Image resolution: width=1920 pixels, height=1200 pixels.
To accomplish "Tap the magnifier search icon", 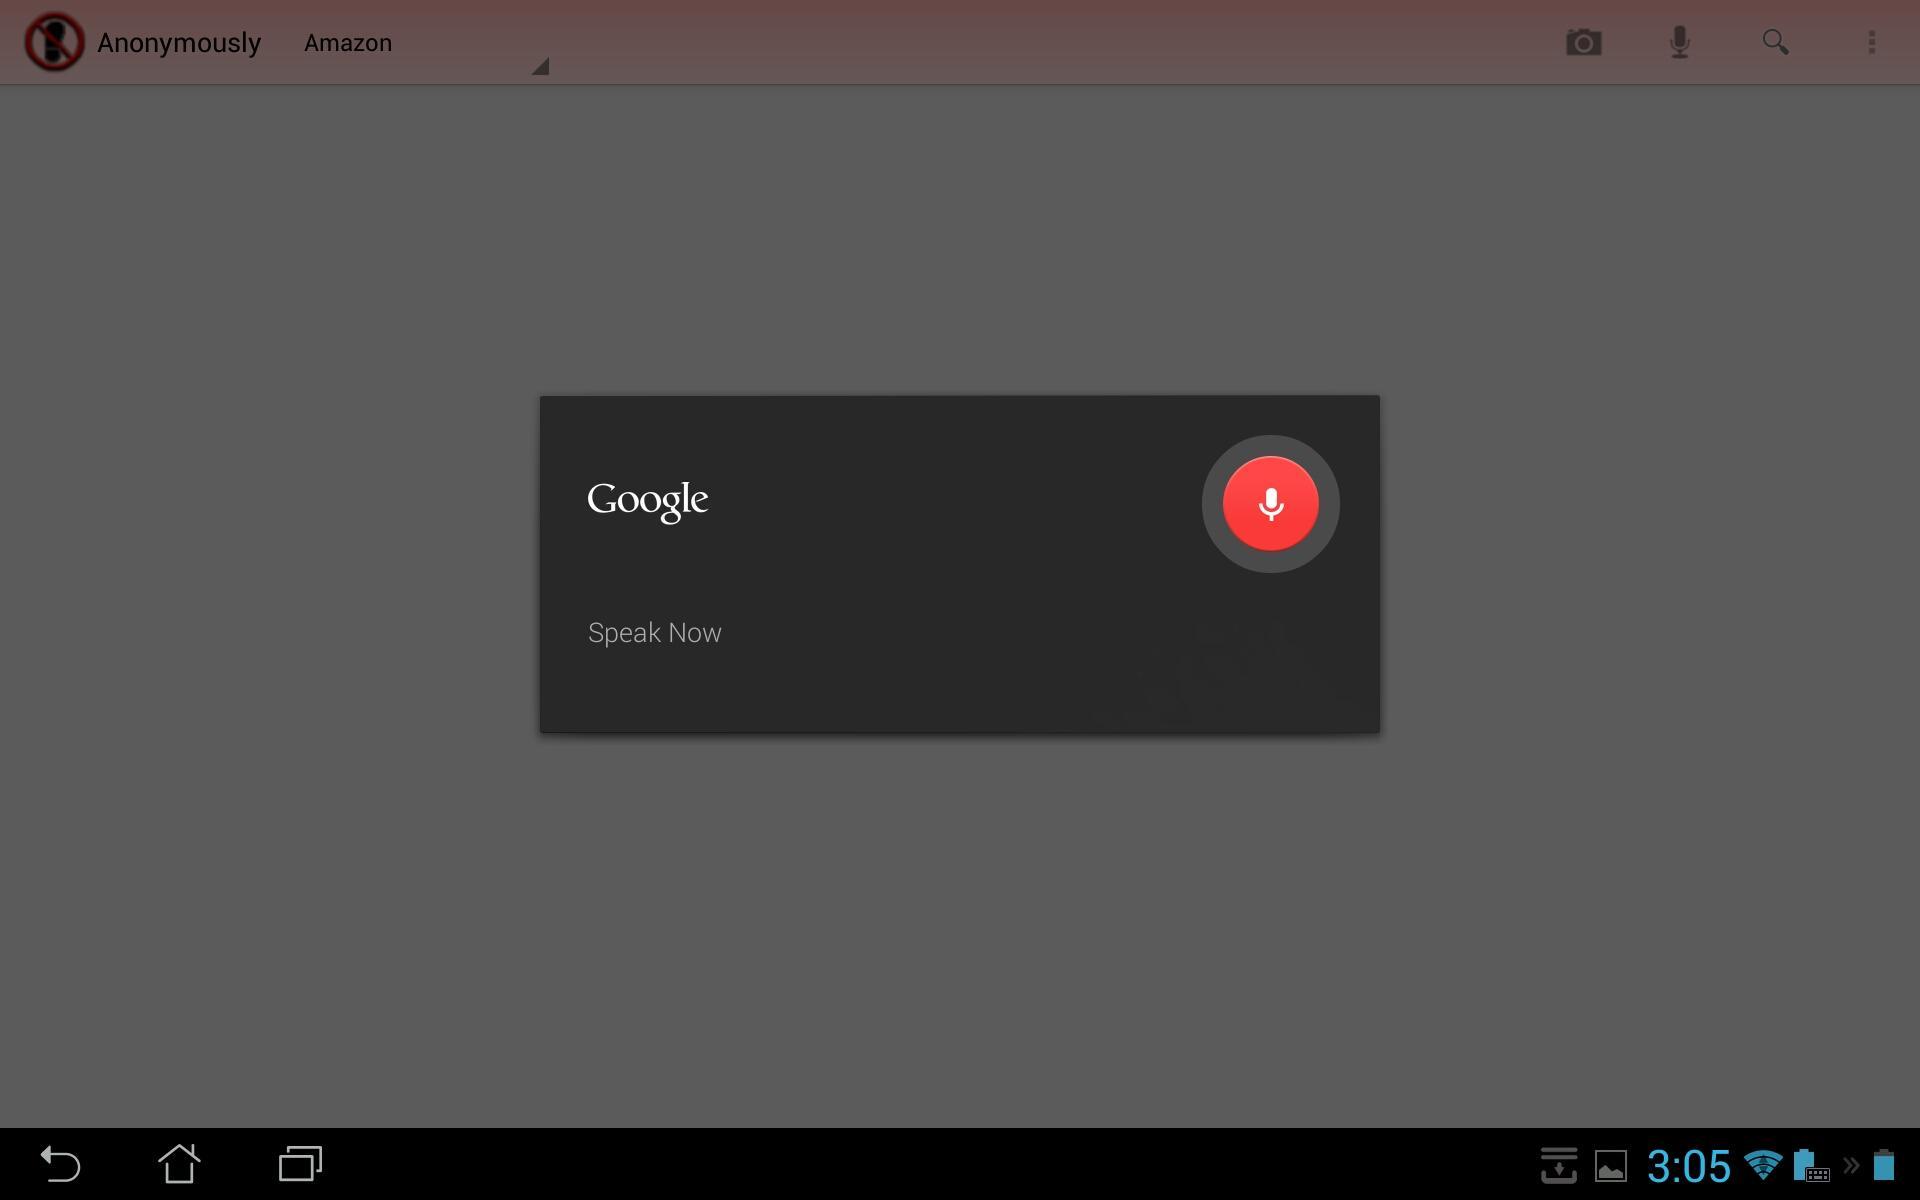I will pyautogui.click(x=1775, y=42).
